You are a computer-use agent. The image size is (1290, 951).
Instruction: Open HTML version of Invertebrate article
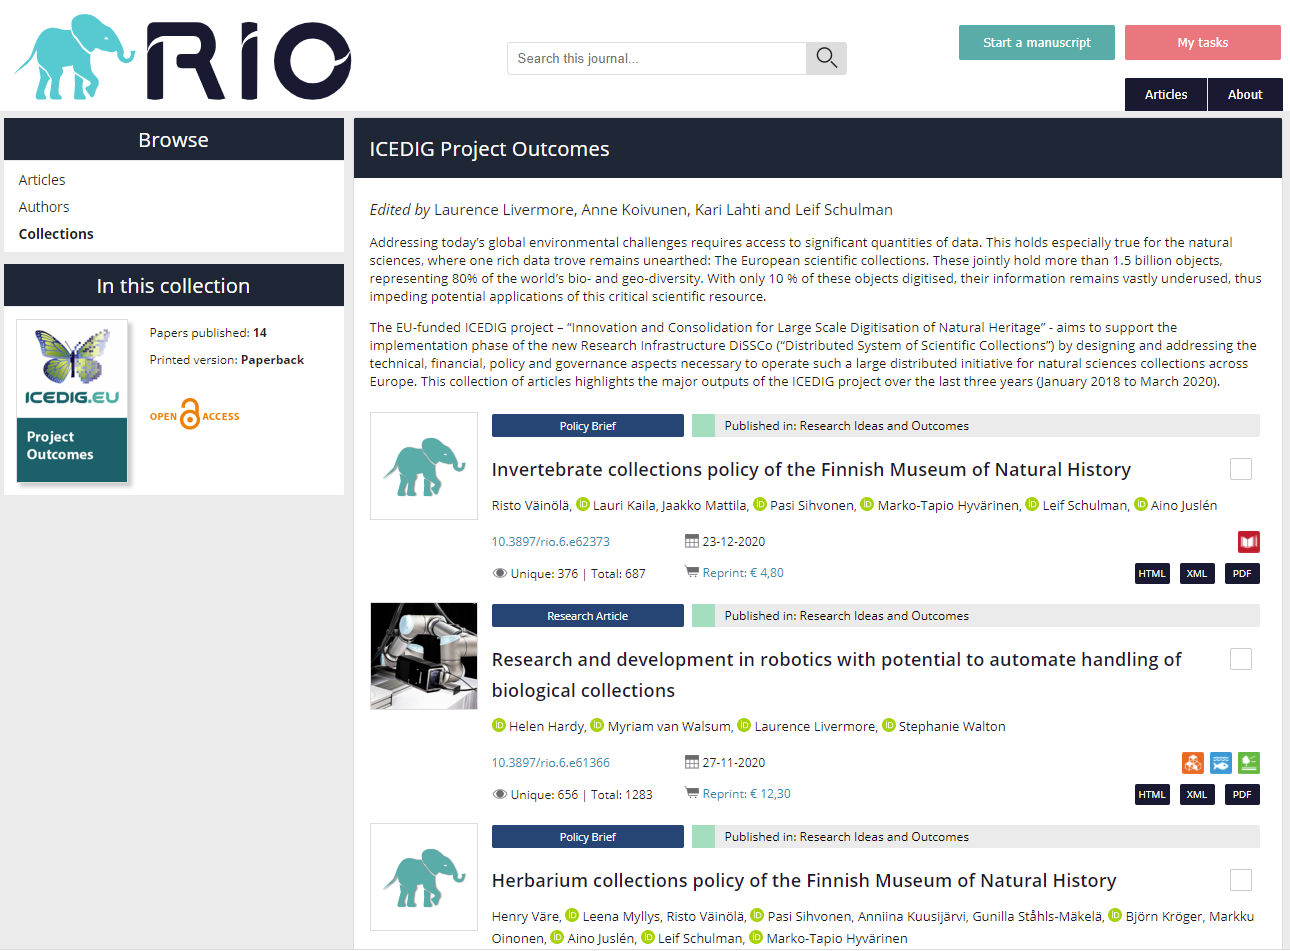(1152, 574)
